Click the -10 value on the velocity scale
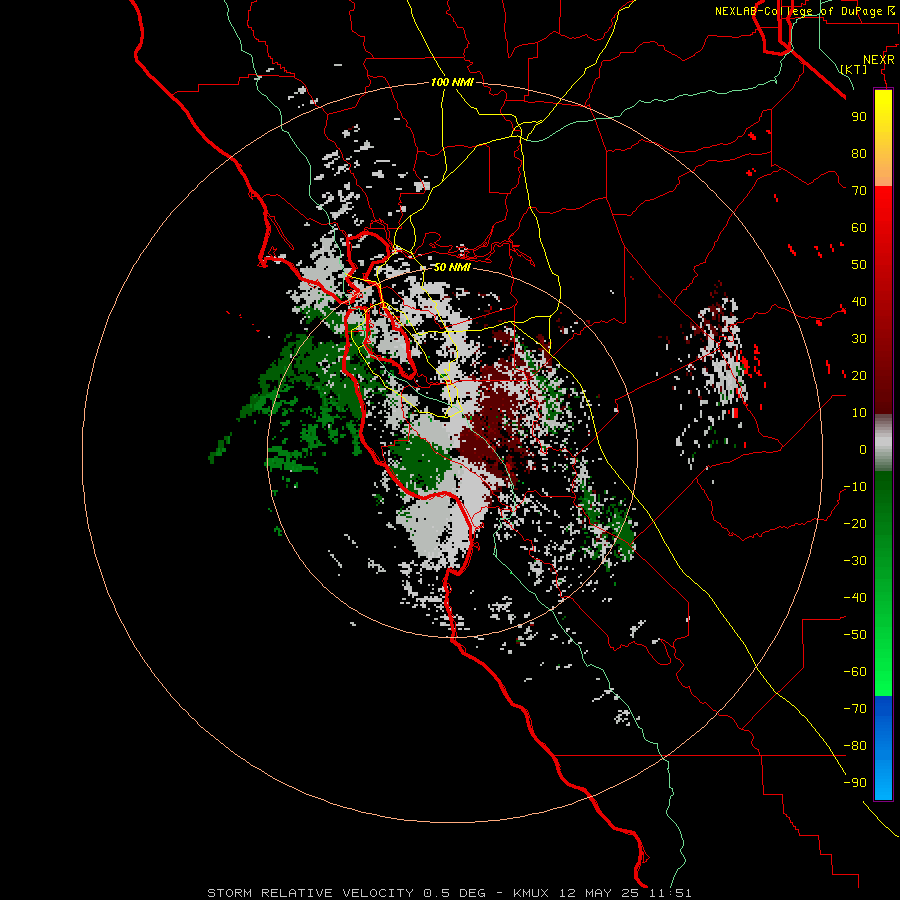 (x=855, y=487)
